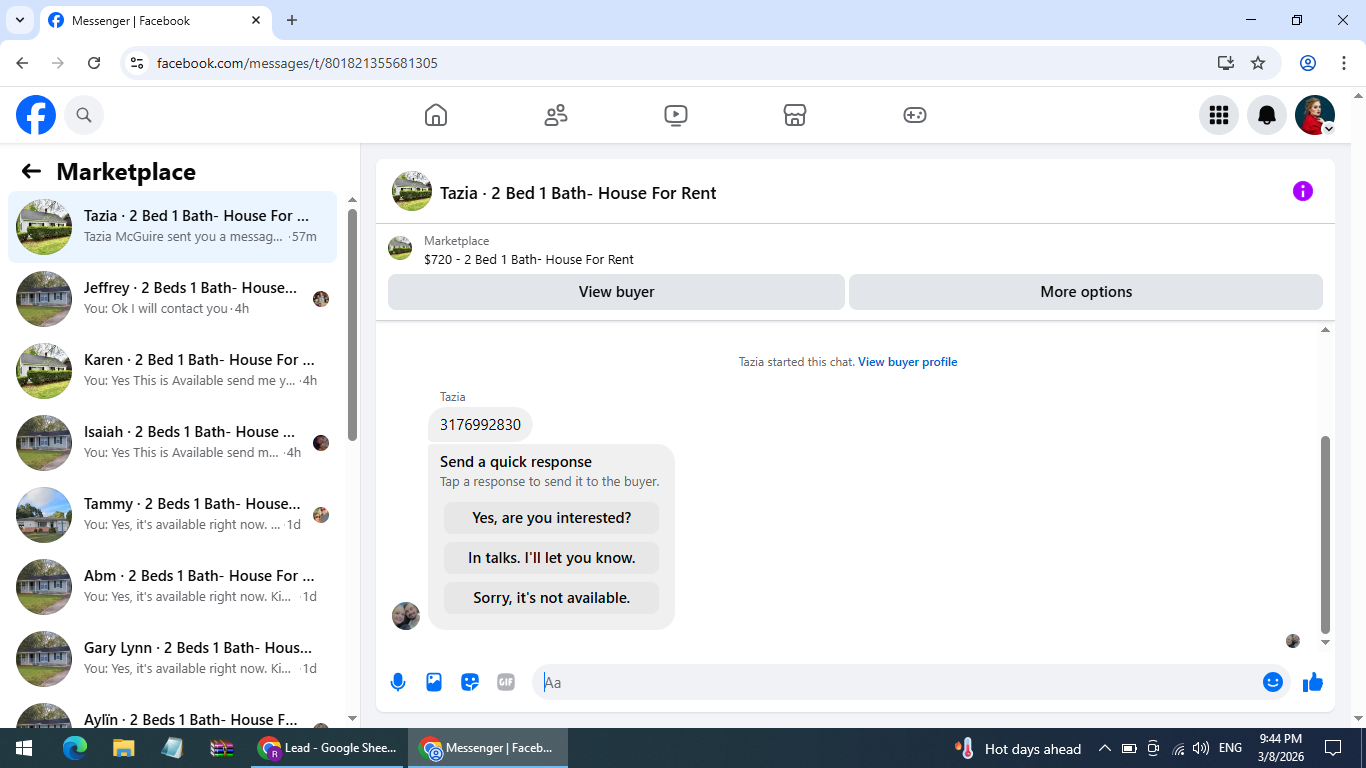Viewport: 1366px width, 768px height.
Task: Click the 3176992830 message bubble
Action: (x=480, y=425)
